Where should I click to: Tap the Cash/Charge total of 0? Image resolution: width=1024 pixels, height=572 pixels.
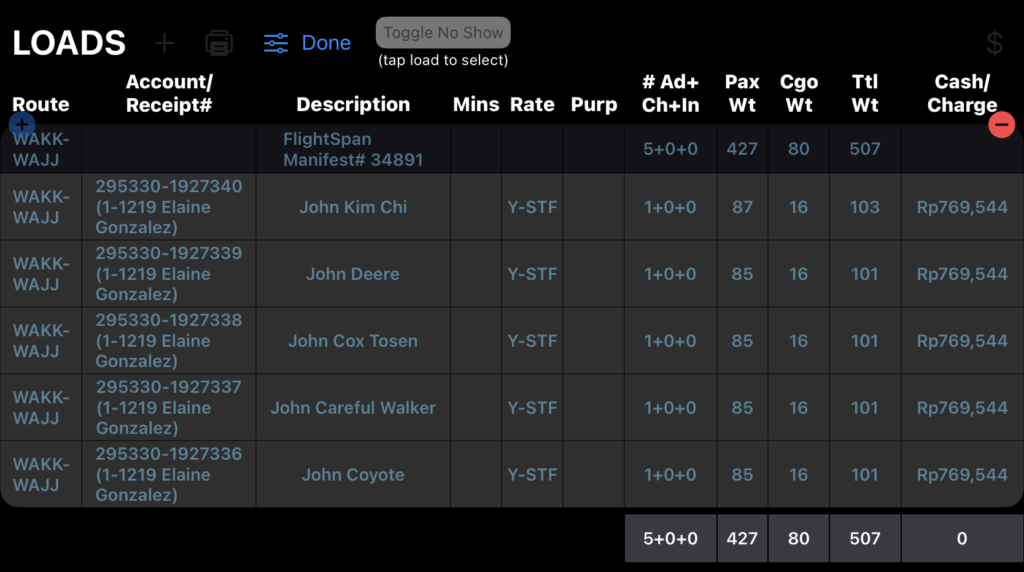click(962, 538)
